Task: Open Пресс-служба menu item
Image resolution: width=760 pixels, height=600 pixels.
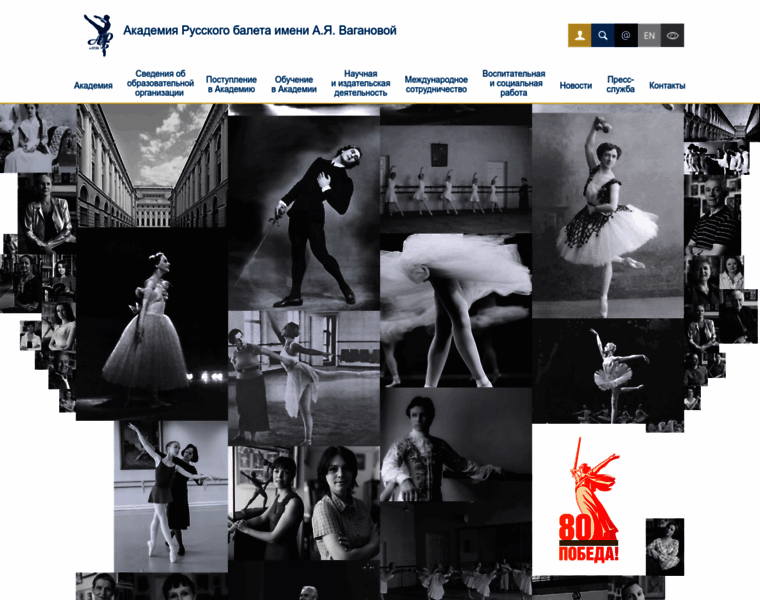Action: click(x=620, y=84)
